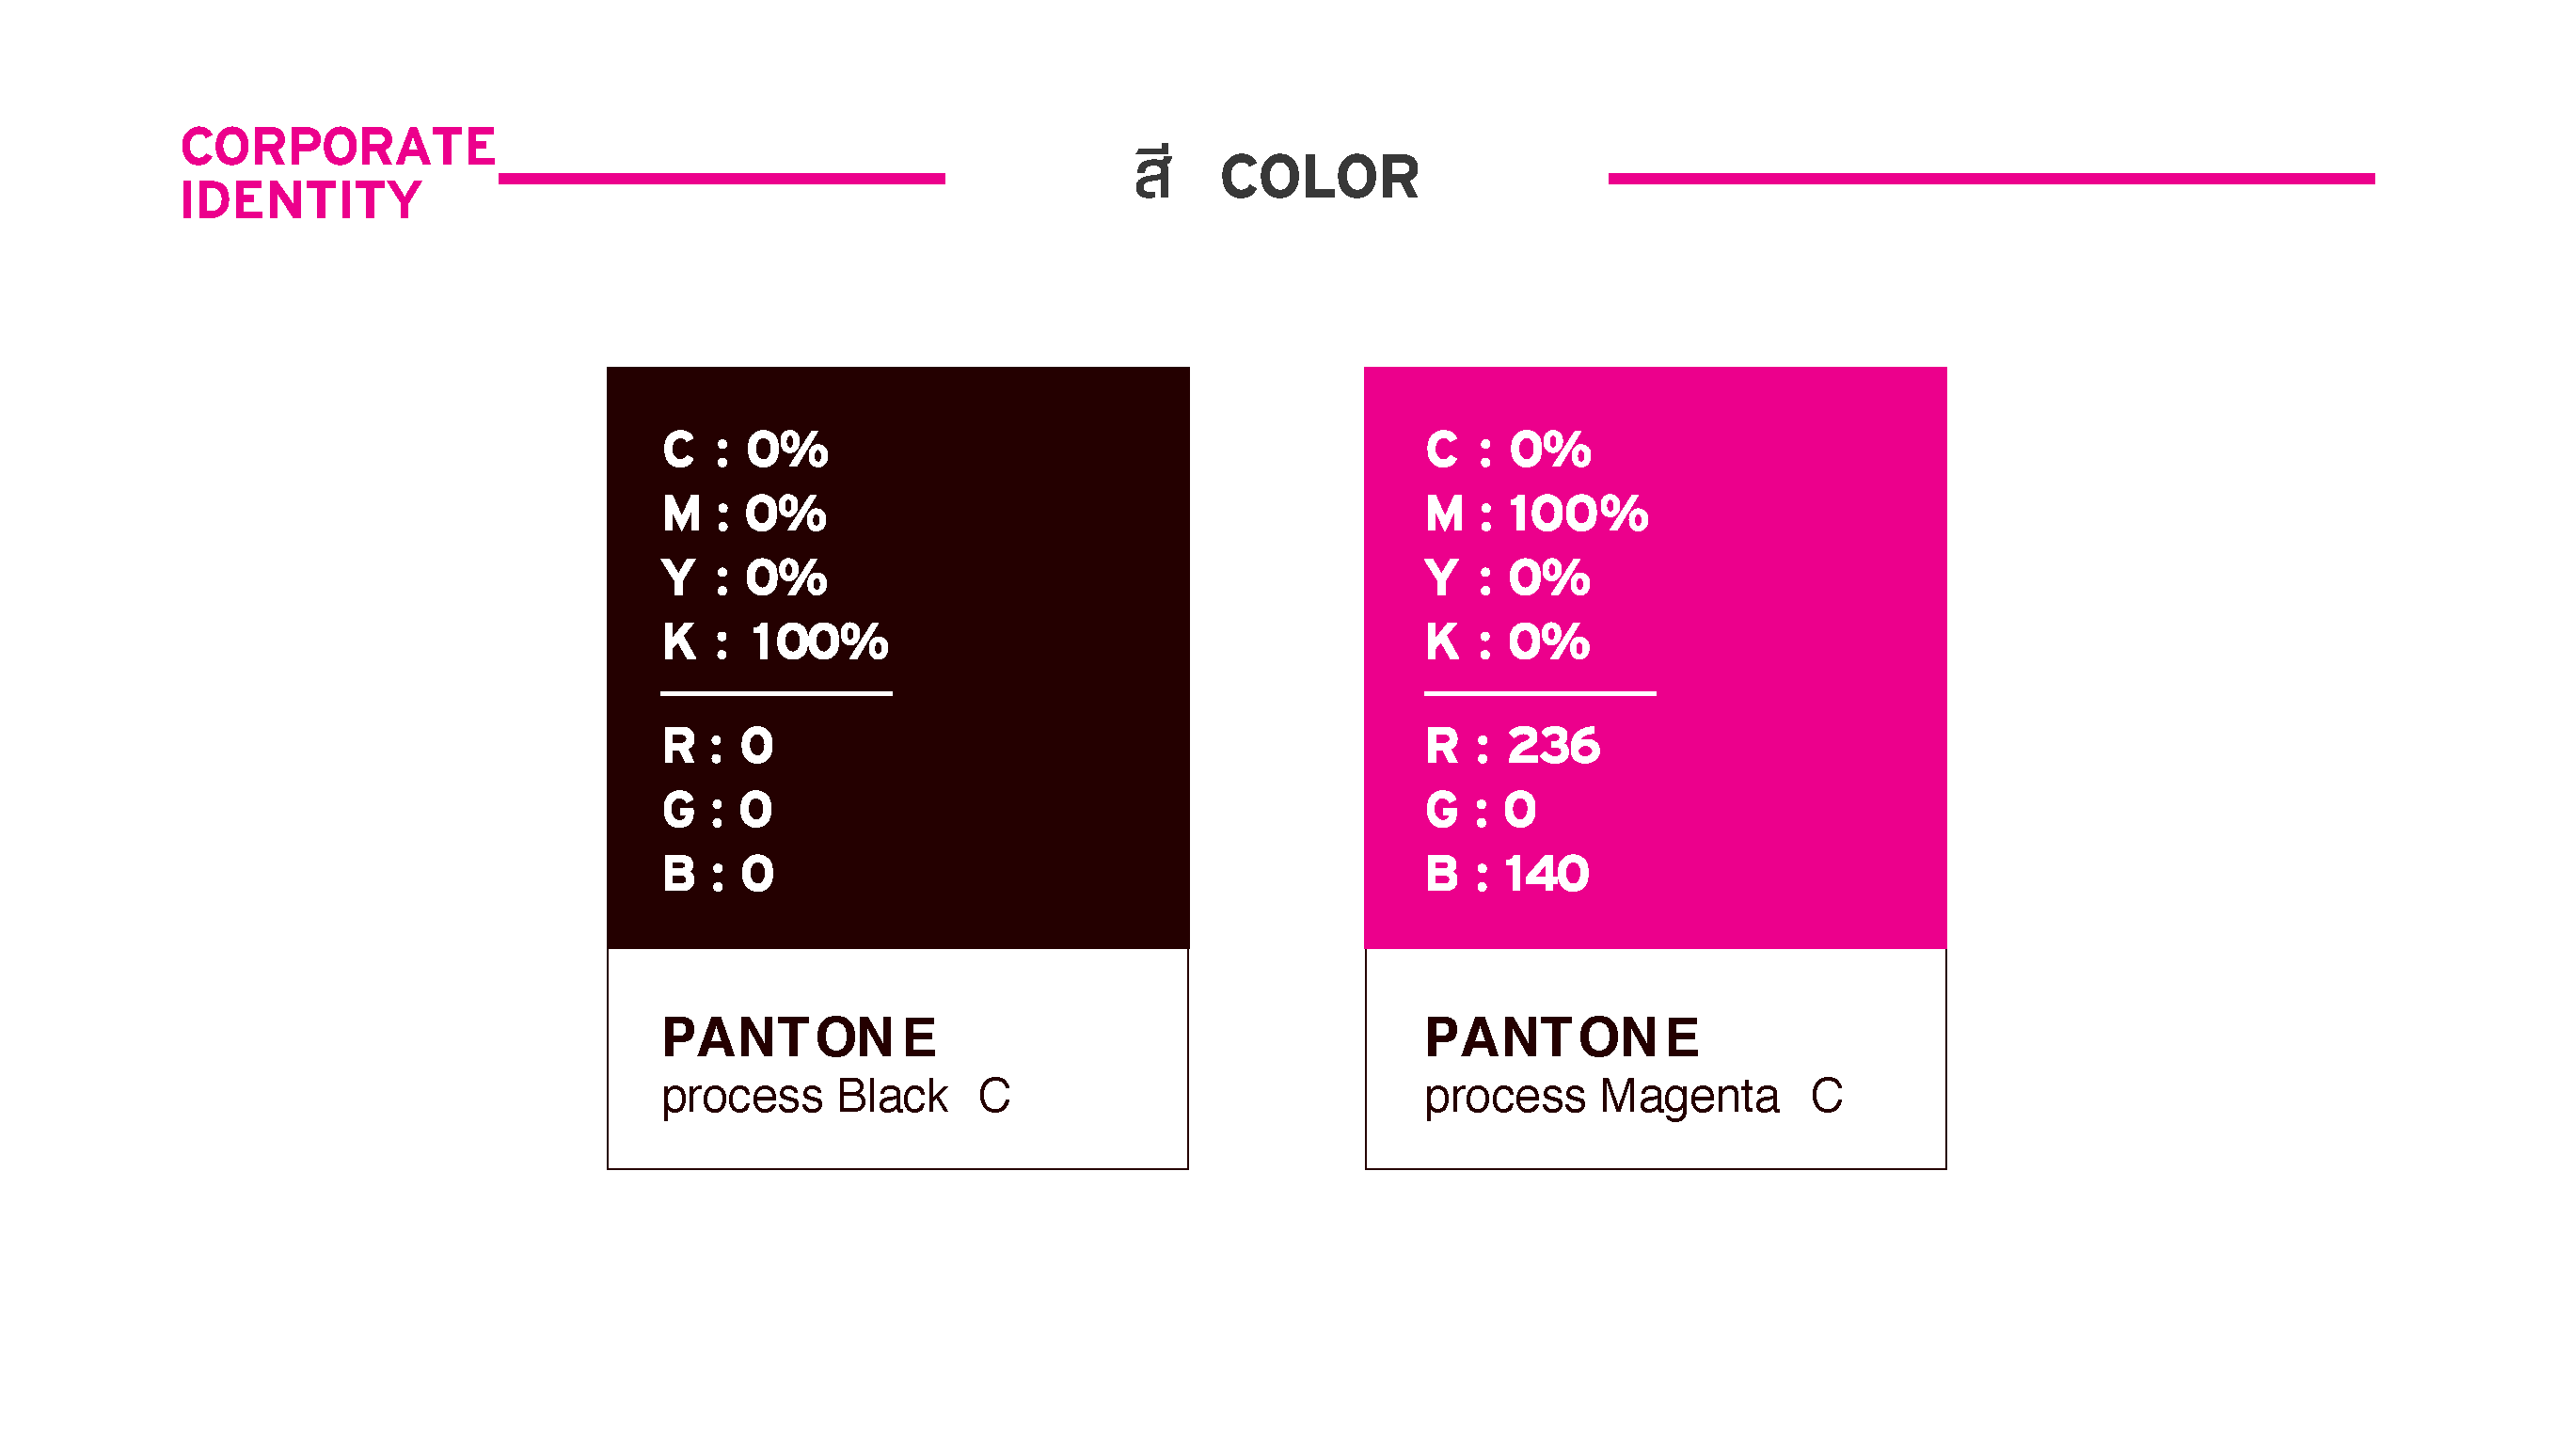The width and height of the screenshot is (2554, 1456).
Task: Click the magenta line right of title
Action: 1990,178
